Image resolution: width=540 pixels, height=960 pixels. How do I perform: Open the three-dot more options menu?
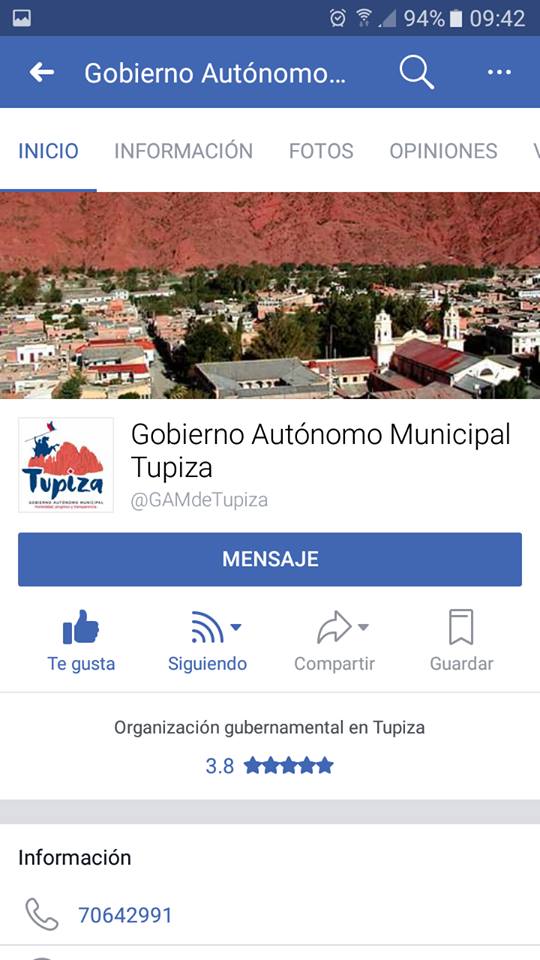pos(499,72)
